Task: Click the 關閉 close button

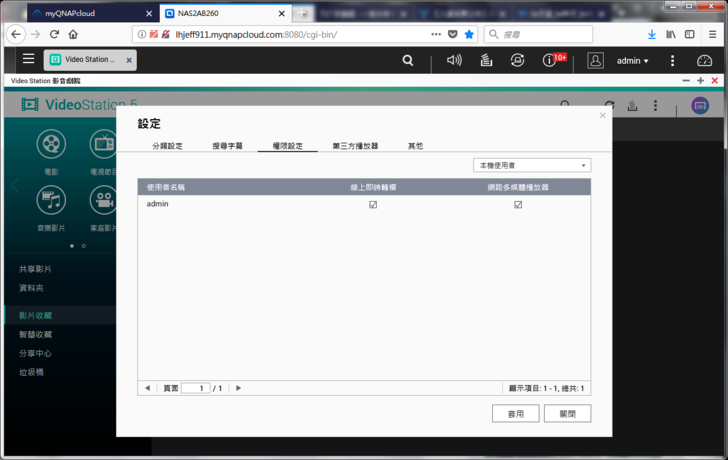Action: tap(567, 413)
